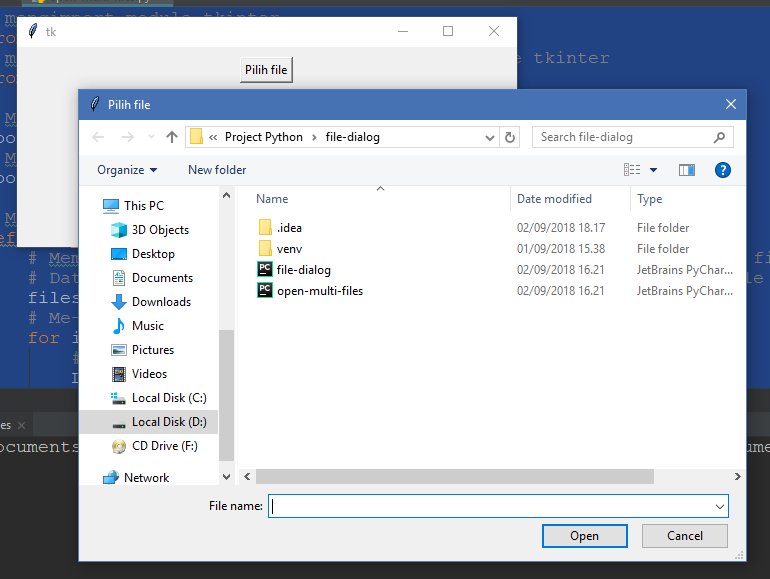770x579 pixels.
Task: Click file-dialog segment in address path
Action: coord(353,137)
